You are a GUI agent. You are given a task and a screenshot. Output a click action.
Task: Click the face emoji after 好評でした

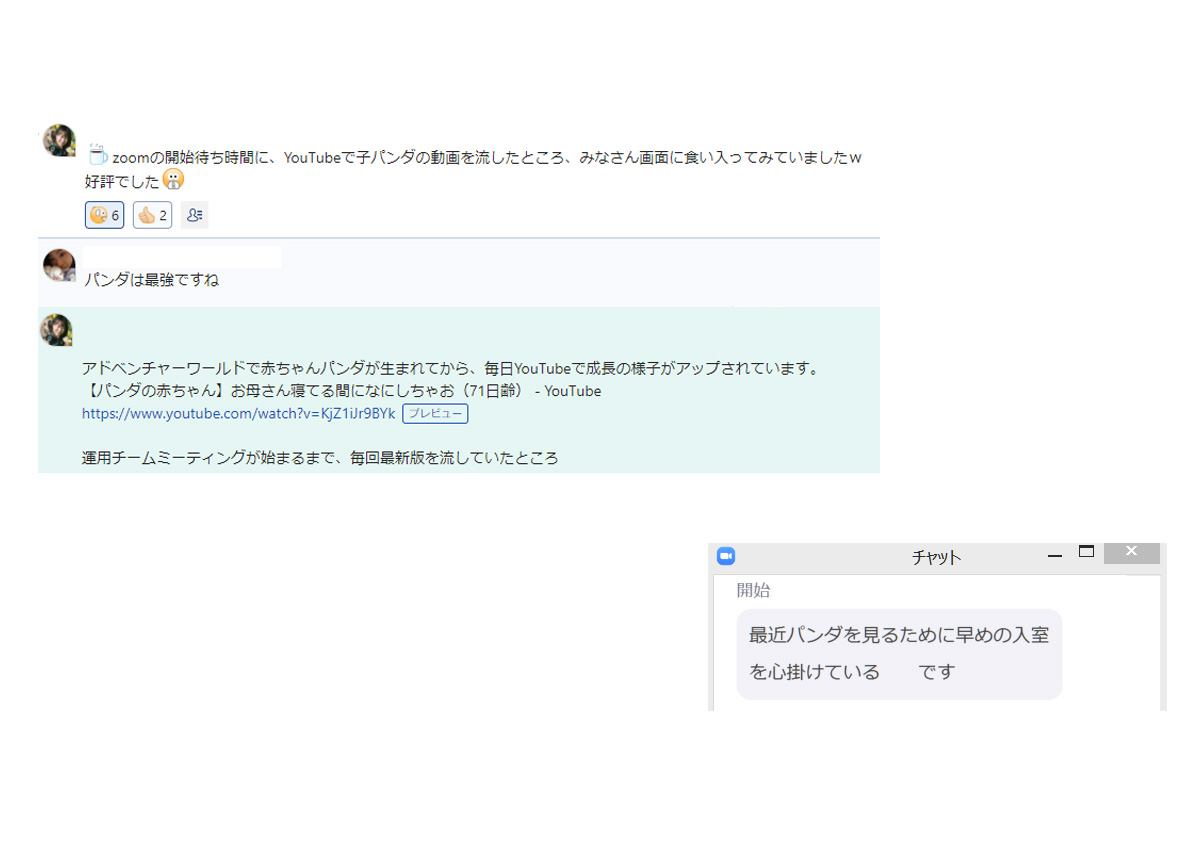(174, 180)
